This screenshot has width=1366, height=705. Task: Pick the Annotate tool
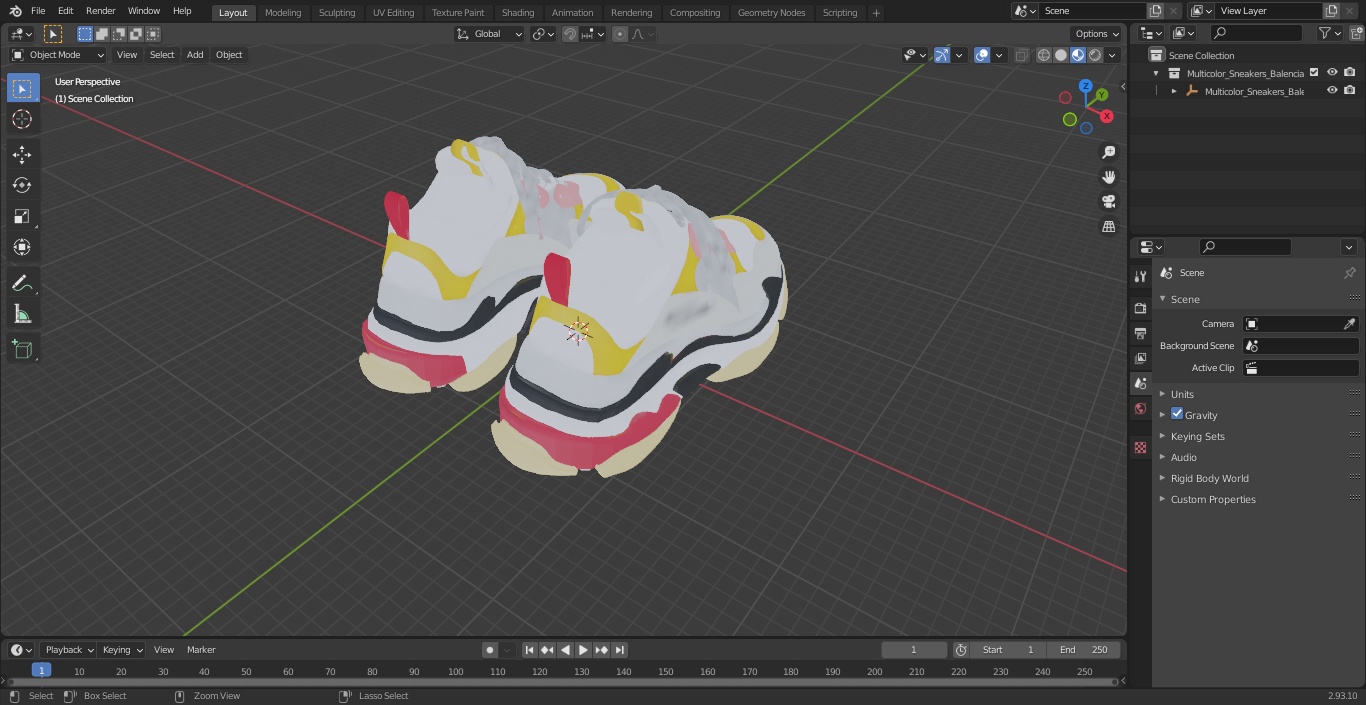point(22,284)
